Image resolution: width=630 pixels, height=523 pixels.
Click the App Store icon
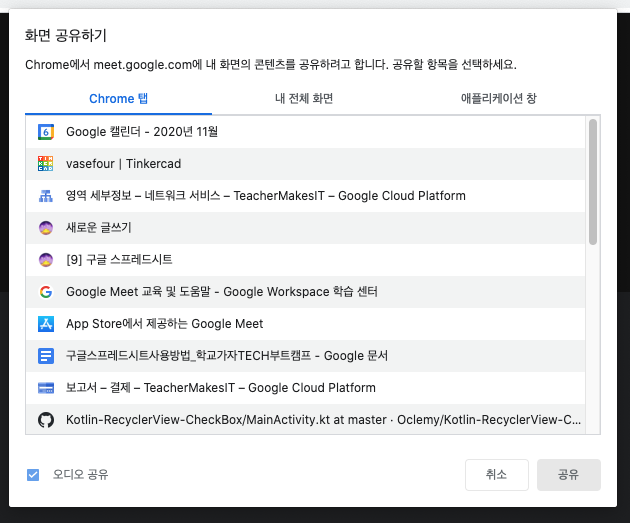[x=46, y=324]
